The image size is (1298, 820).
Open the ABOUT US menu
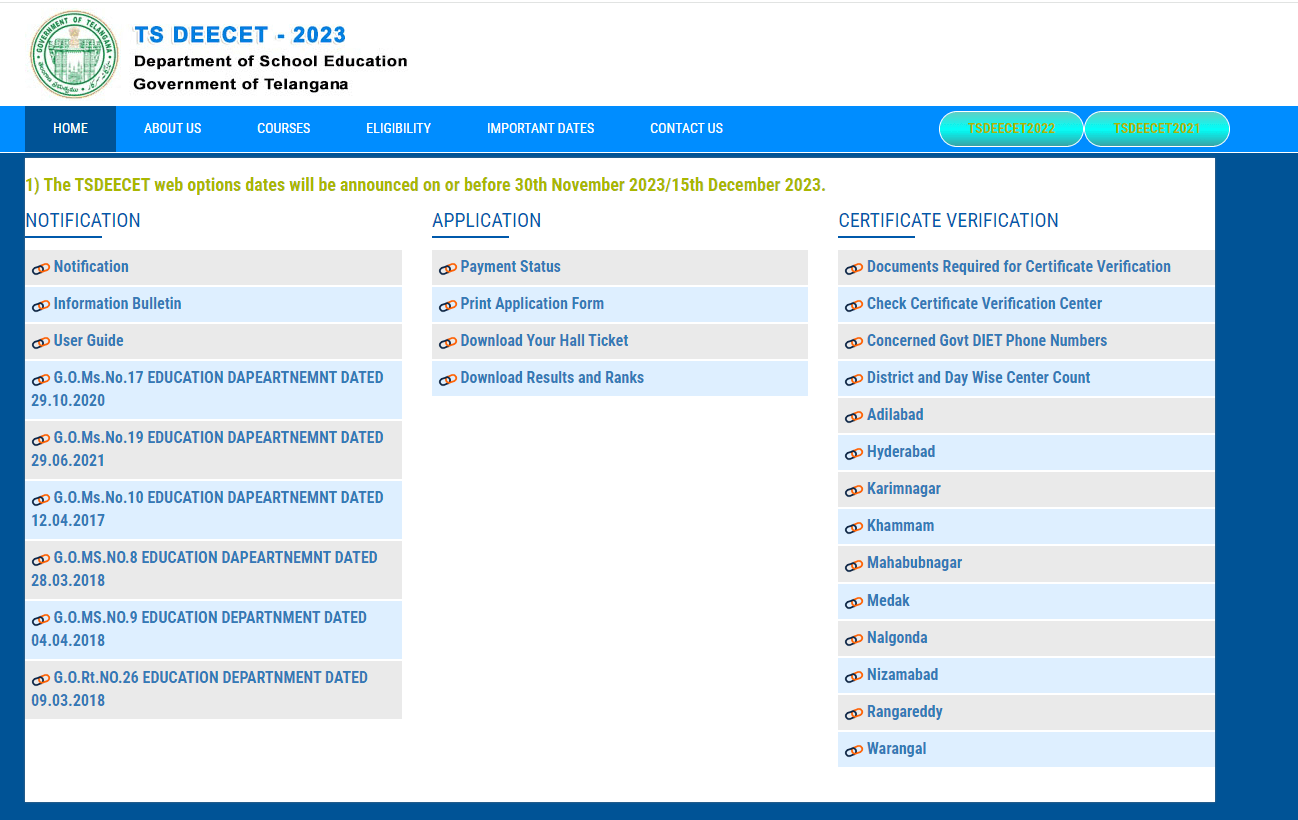pyautogui.click(x=172, y=128)
